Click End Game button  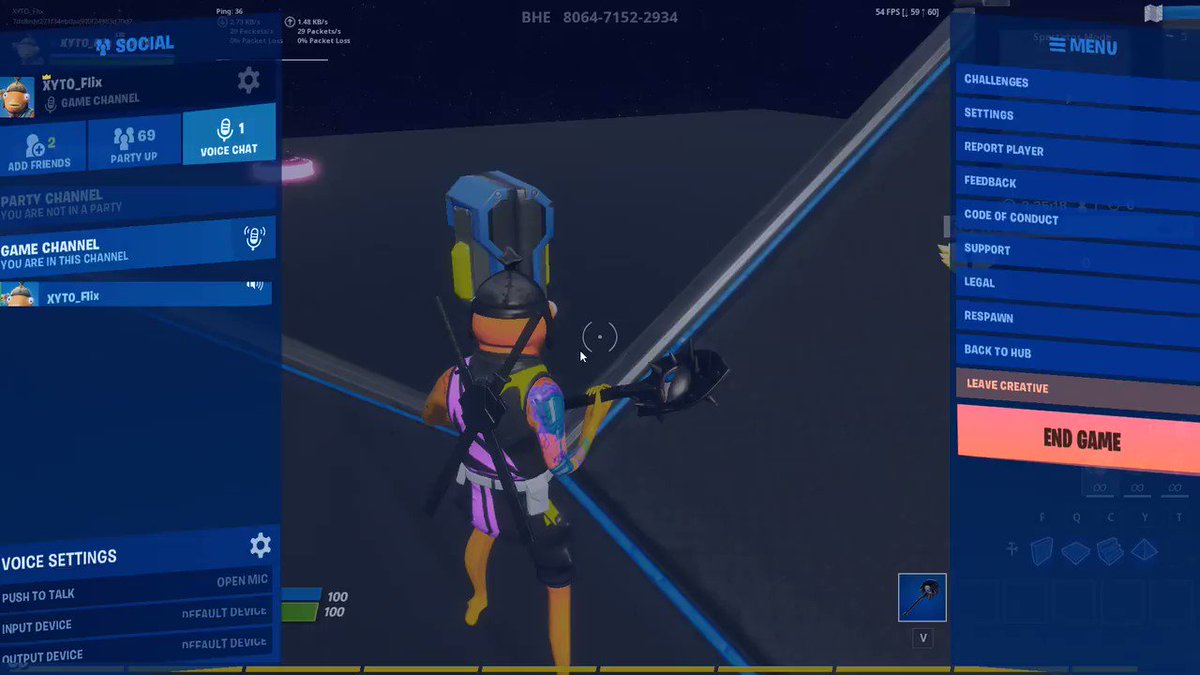[x=1079, y=440]
